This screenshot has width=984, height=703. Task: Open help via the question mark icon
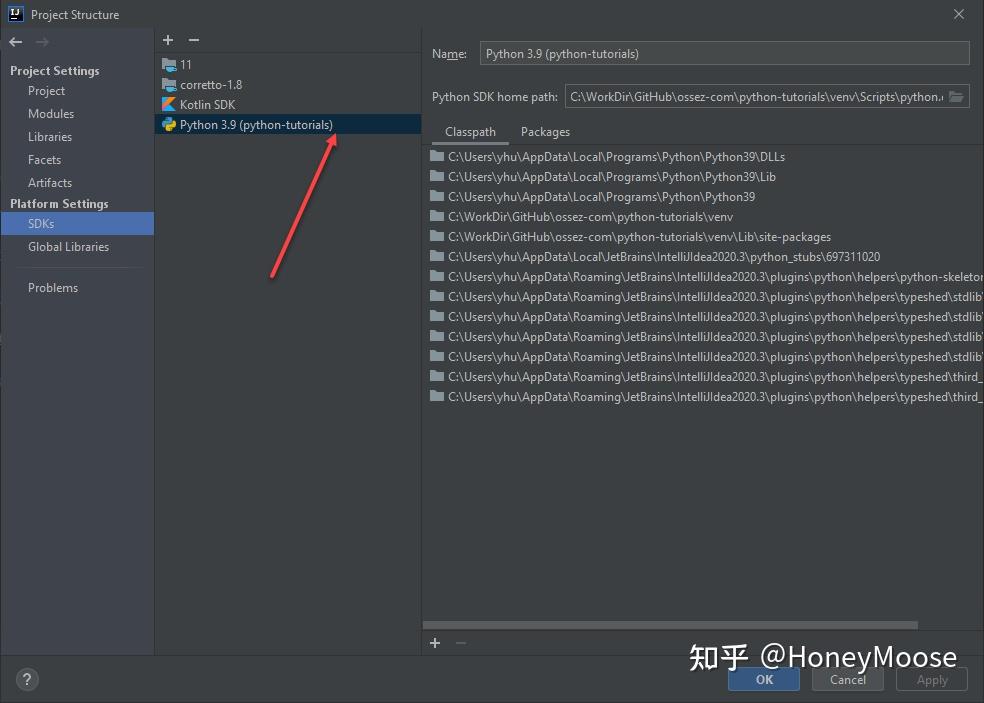click(26, 679)
